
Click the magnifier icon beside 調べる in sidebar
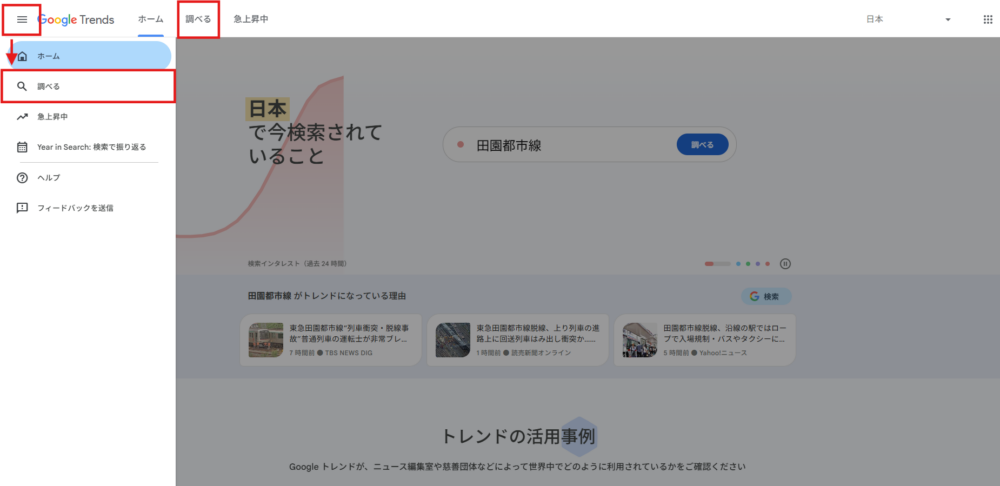pos(22,87)
